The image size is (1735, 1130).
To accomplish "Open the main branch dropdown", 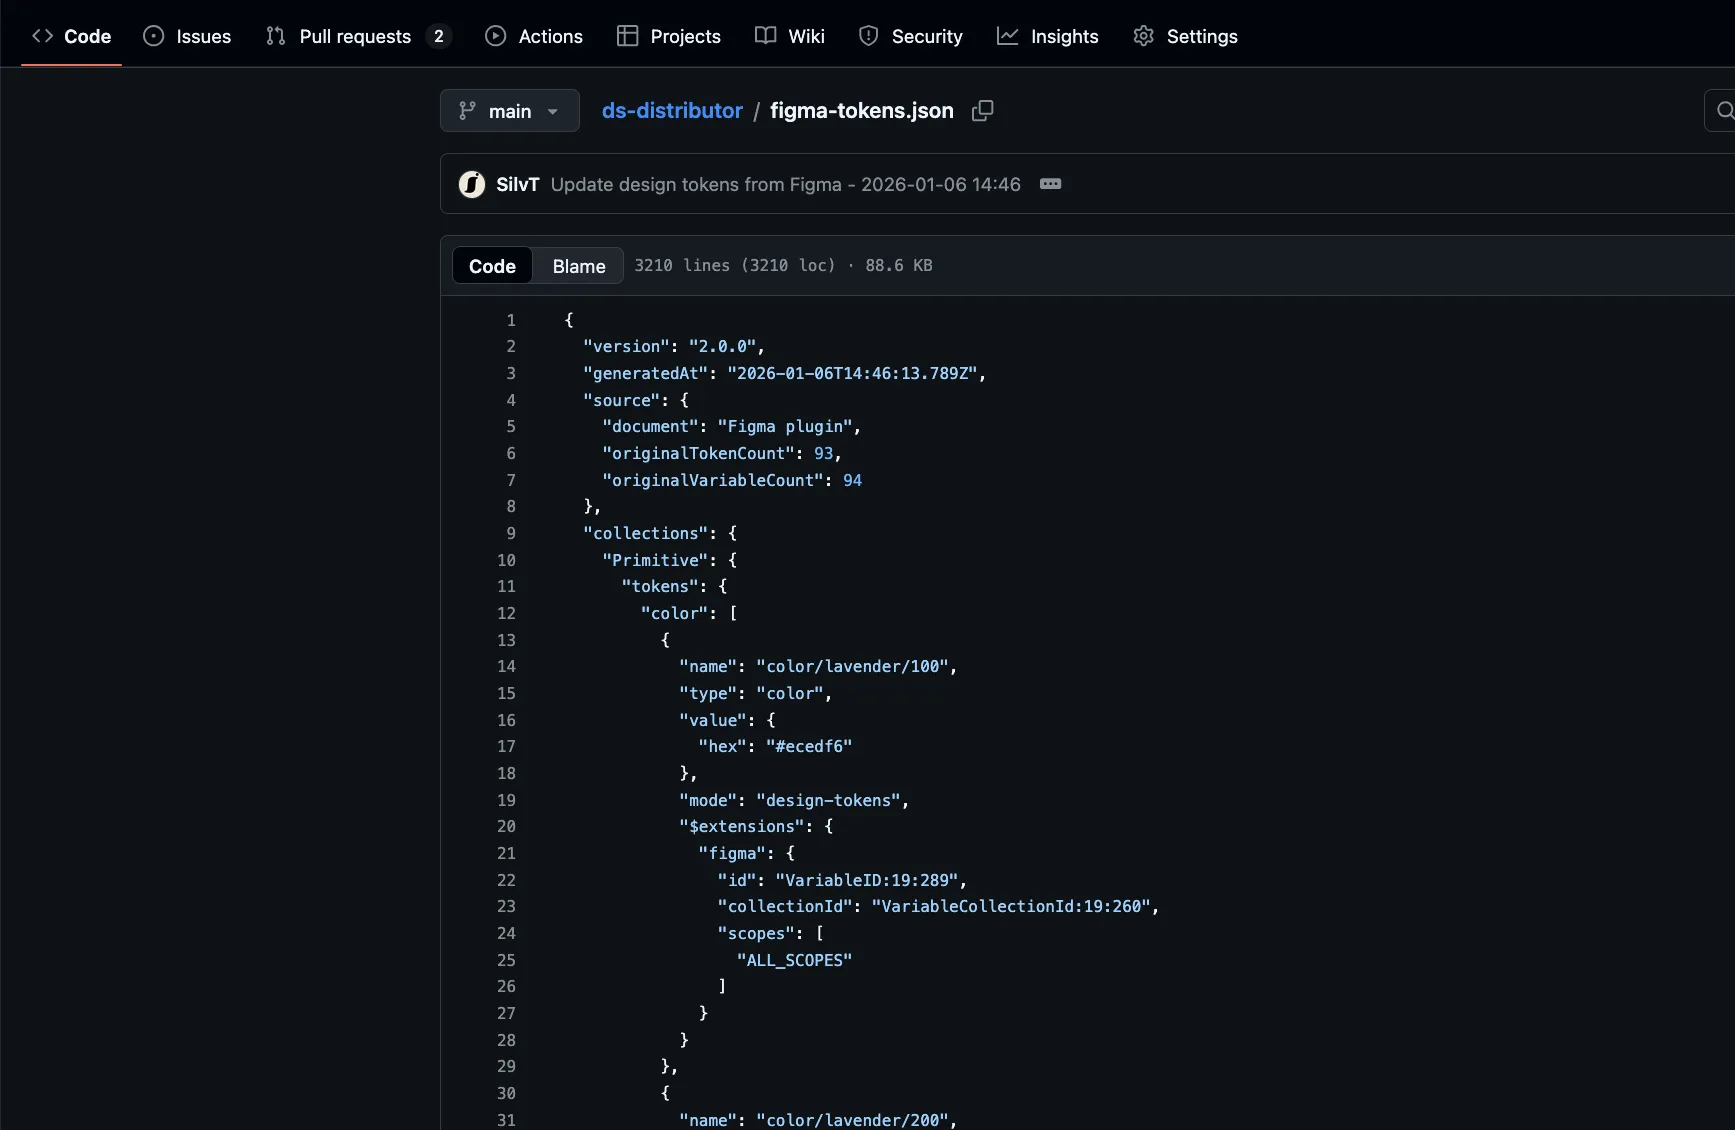I will [x=509, y=111].
